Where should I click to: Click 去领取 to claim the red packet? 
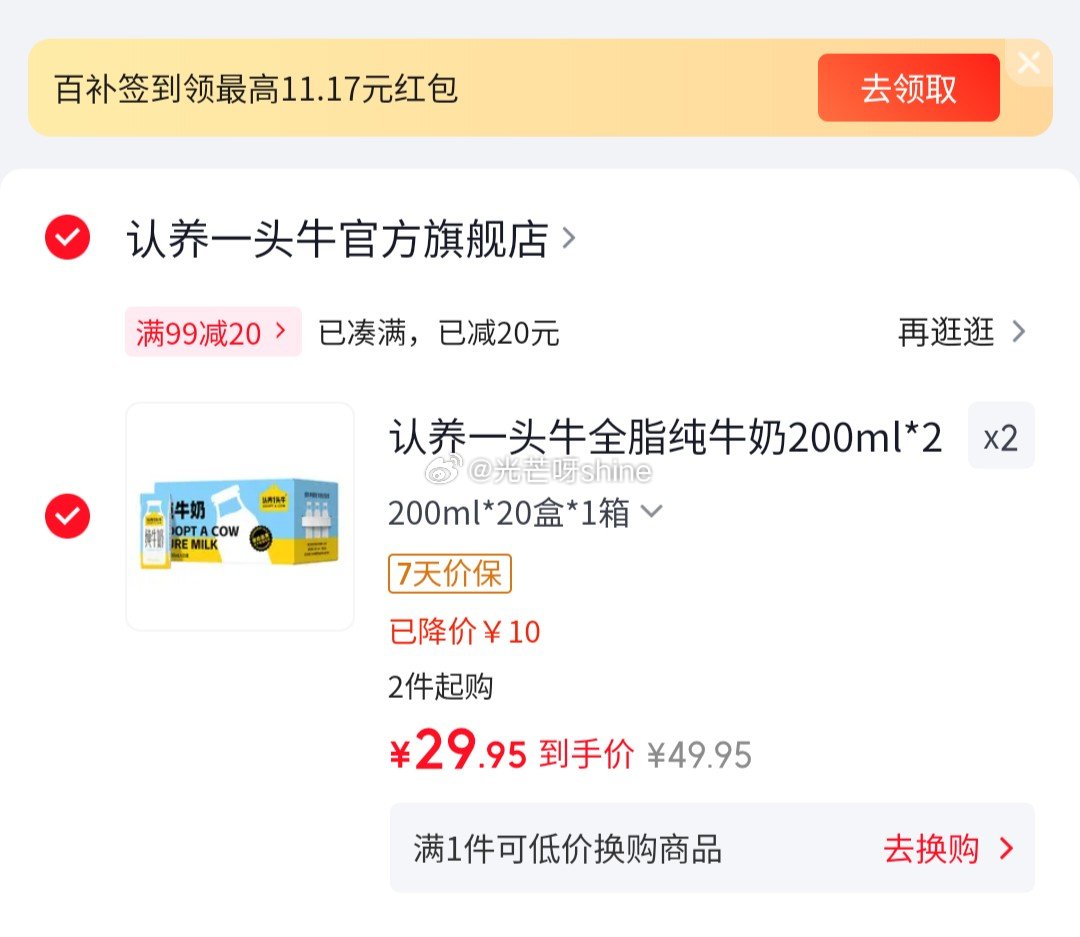(x=908, y=87)
